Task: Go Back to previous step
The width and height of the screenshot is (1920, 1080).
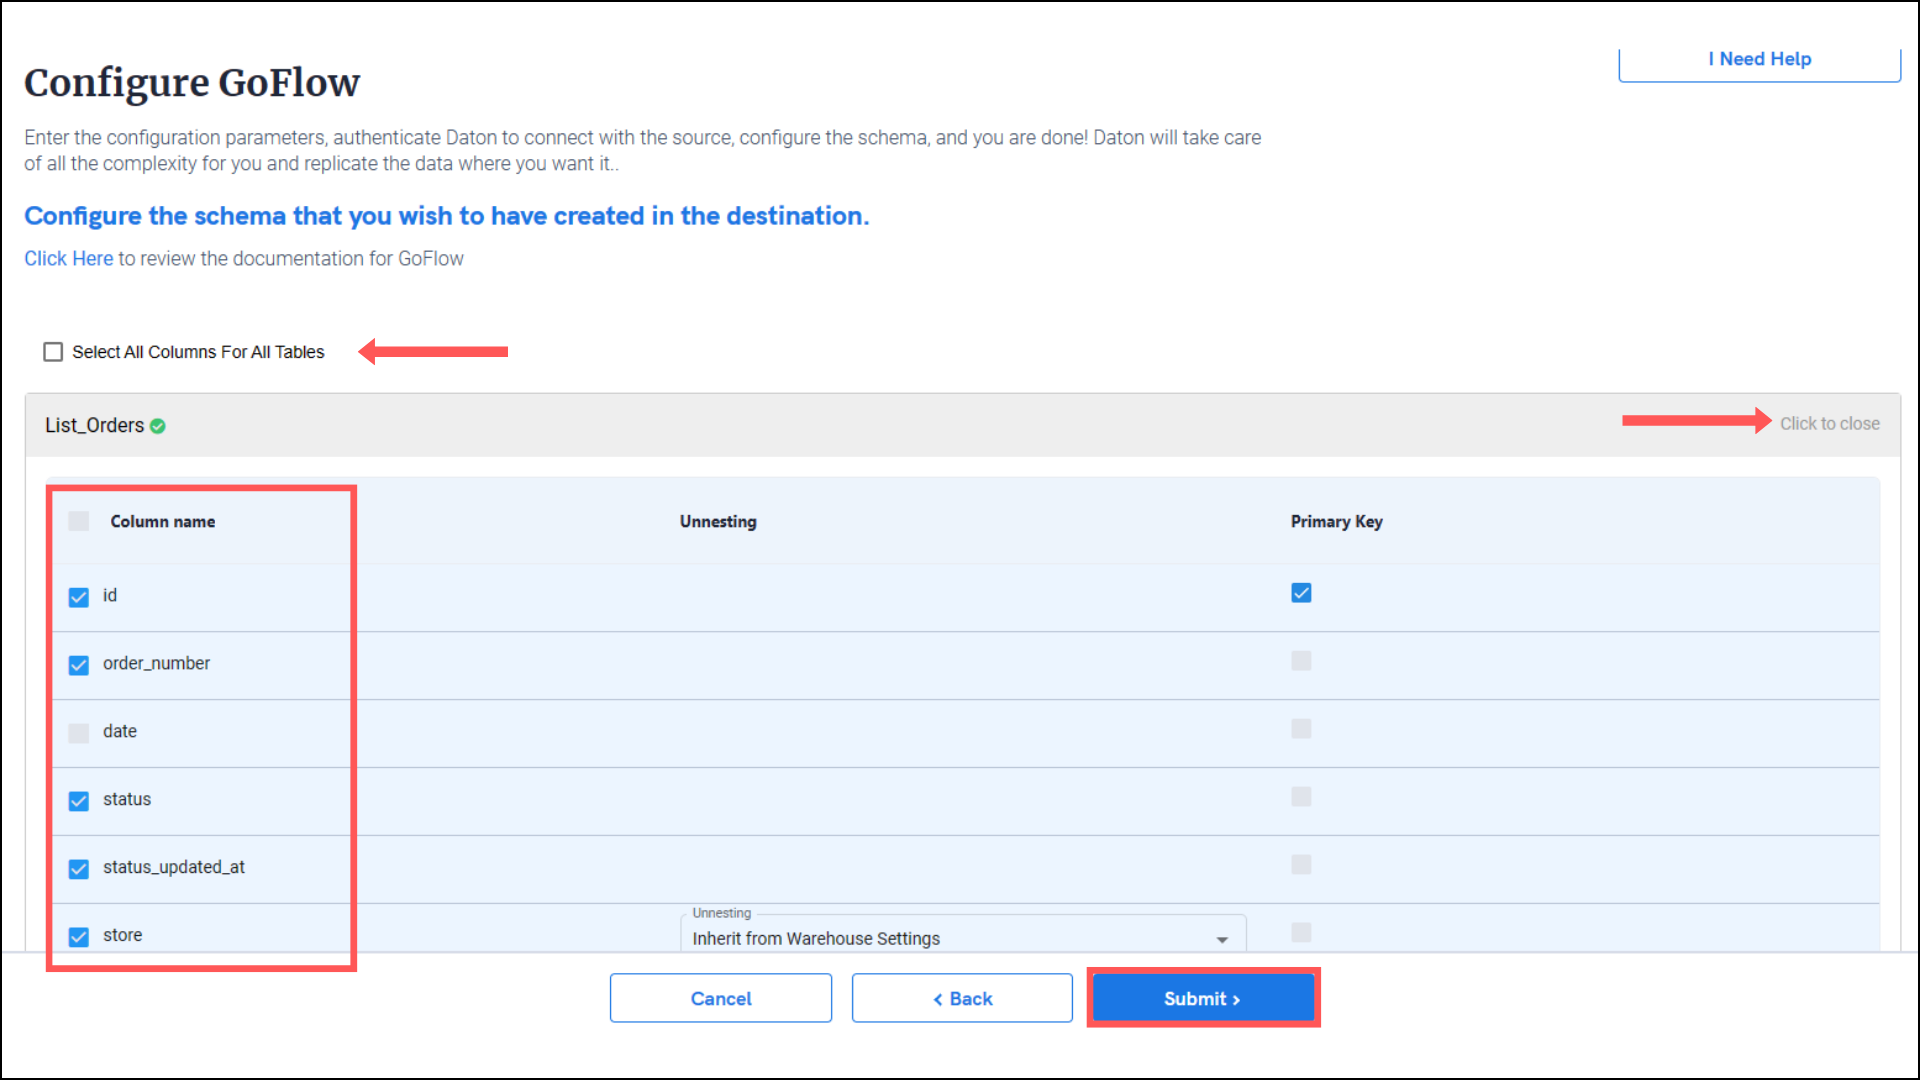Action: tap(962, 998)
